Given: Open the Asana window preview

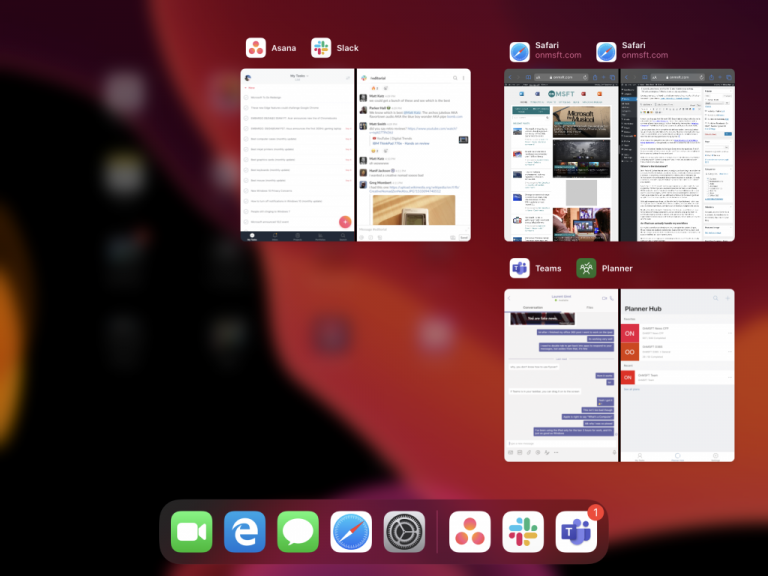Looking at the screenshot, I should [297, 155].
